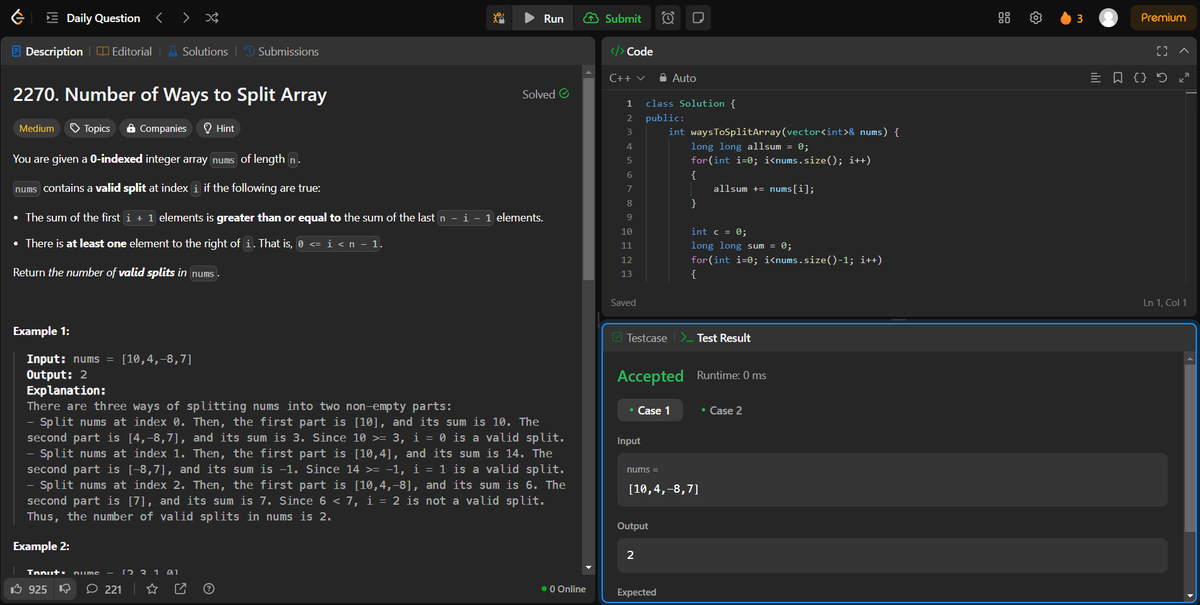Upvote the problem with thumbs-up 925
This screenshot has width=1200, height=605.
[x=30, y=589]
